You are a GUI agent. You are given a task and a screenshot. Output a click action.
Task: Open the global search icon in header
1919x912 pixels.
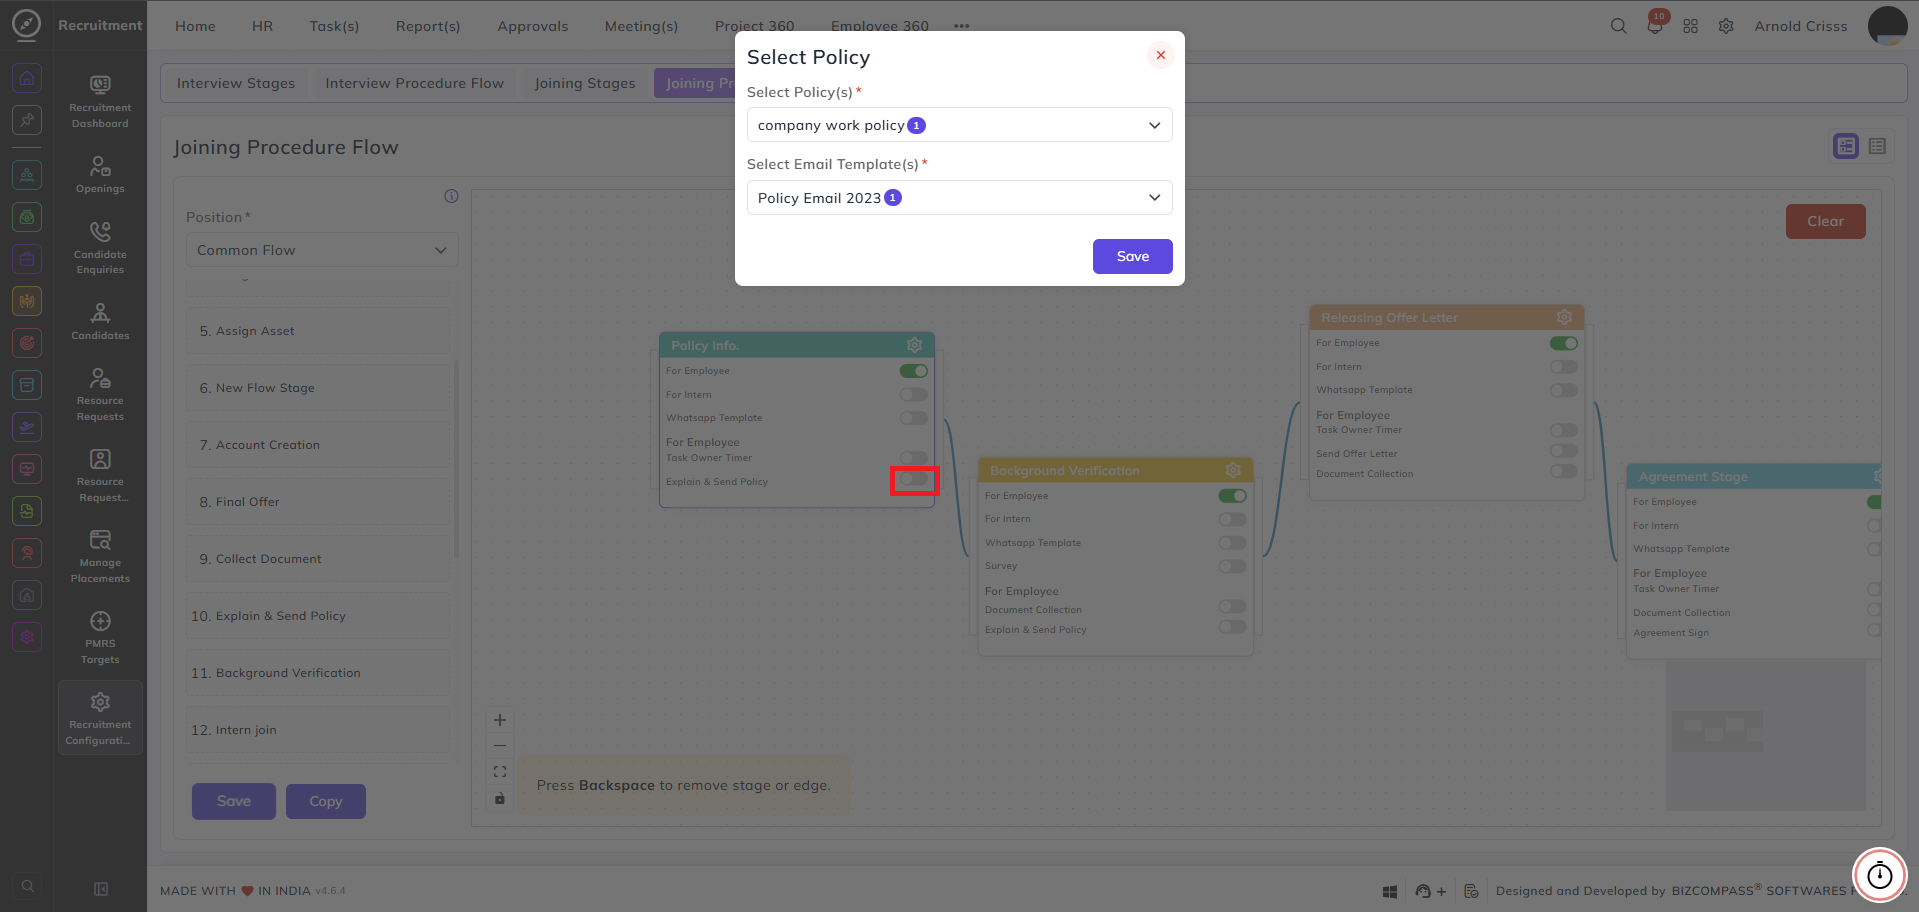[1618, 26]
